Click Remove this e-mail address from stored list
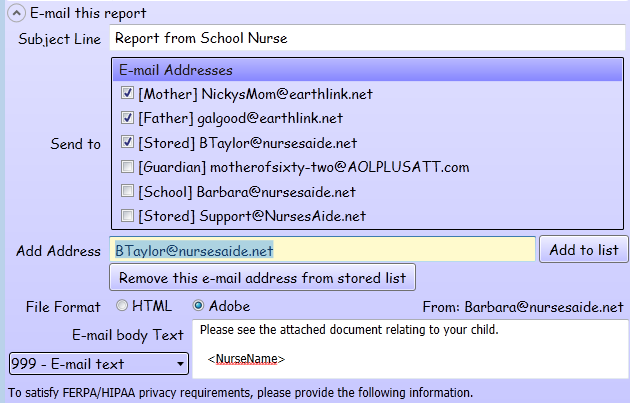The image size is (630, 403). [262, 277]
